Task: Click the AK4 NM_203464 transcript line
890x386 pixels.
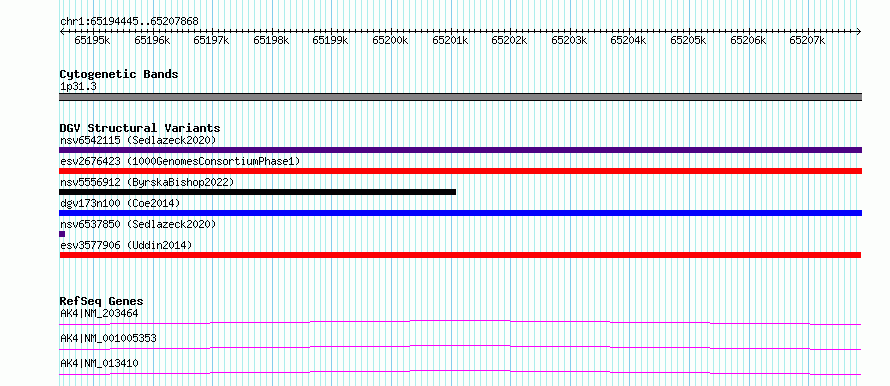Action: click(x=460, y=322)
